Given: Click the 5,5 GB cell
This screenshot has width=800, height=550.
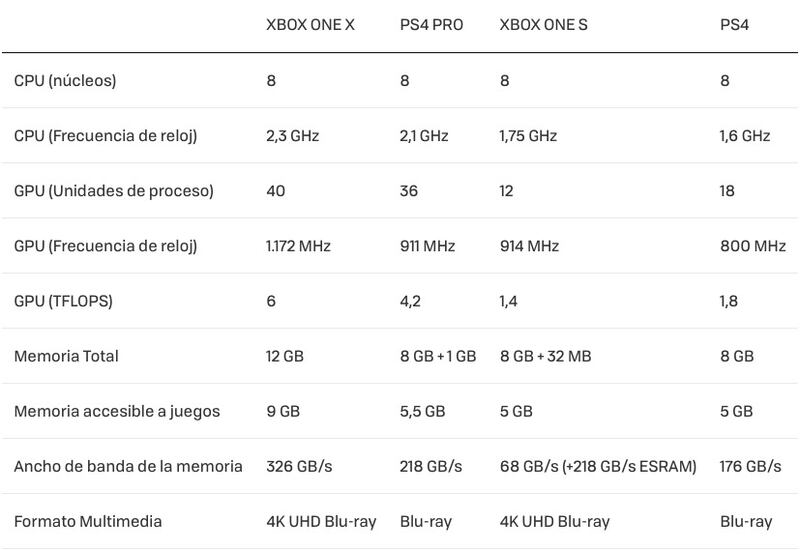Looking at the screenshot, I should coord(422,411).
